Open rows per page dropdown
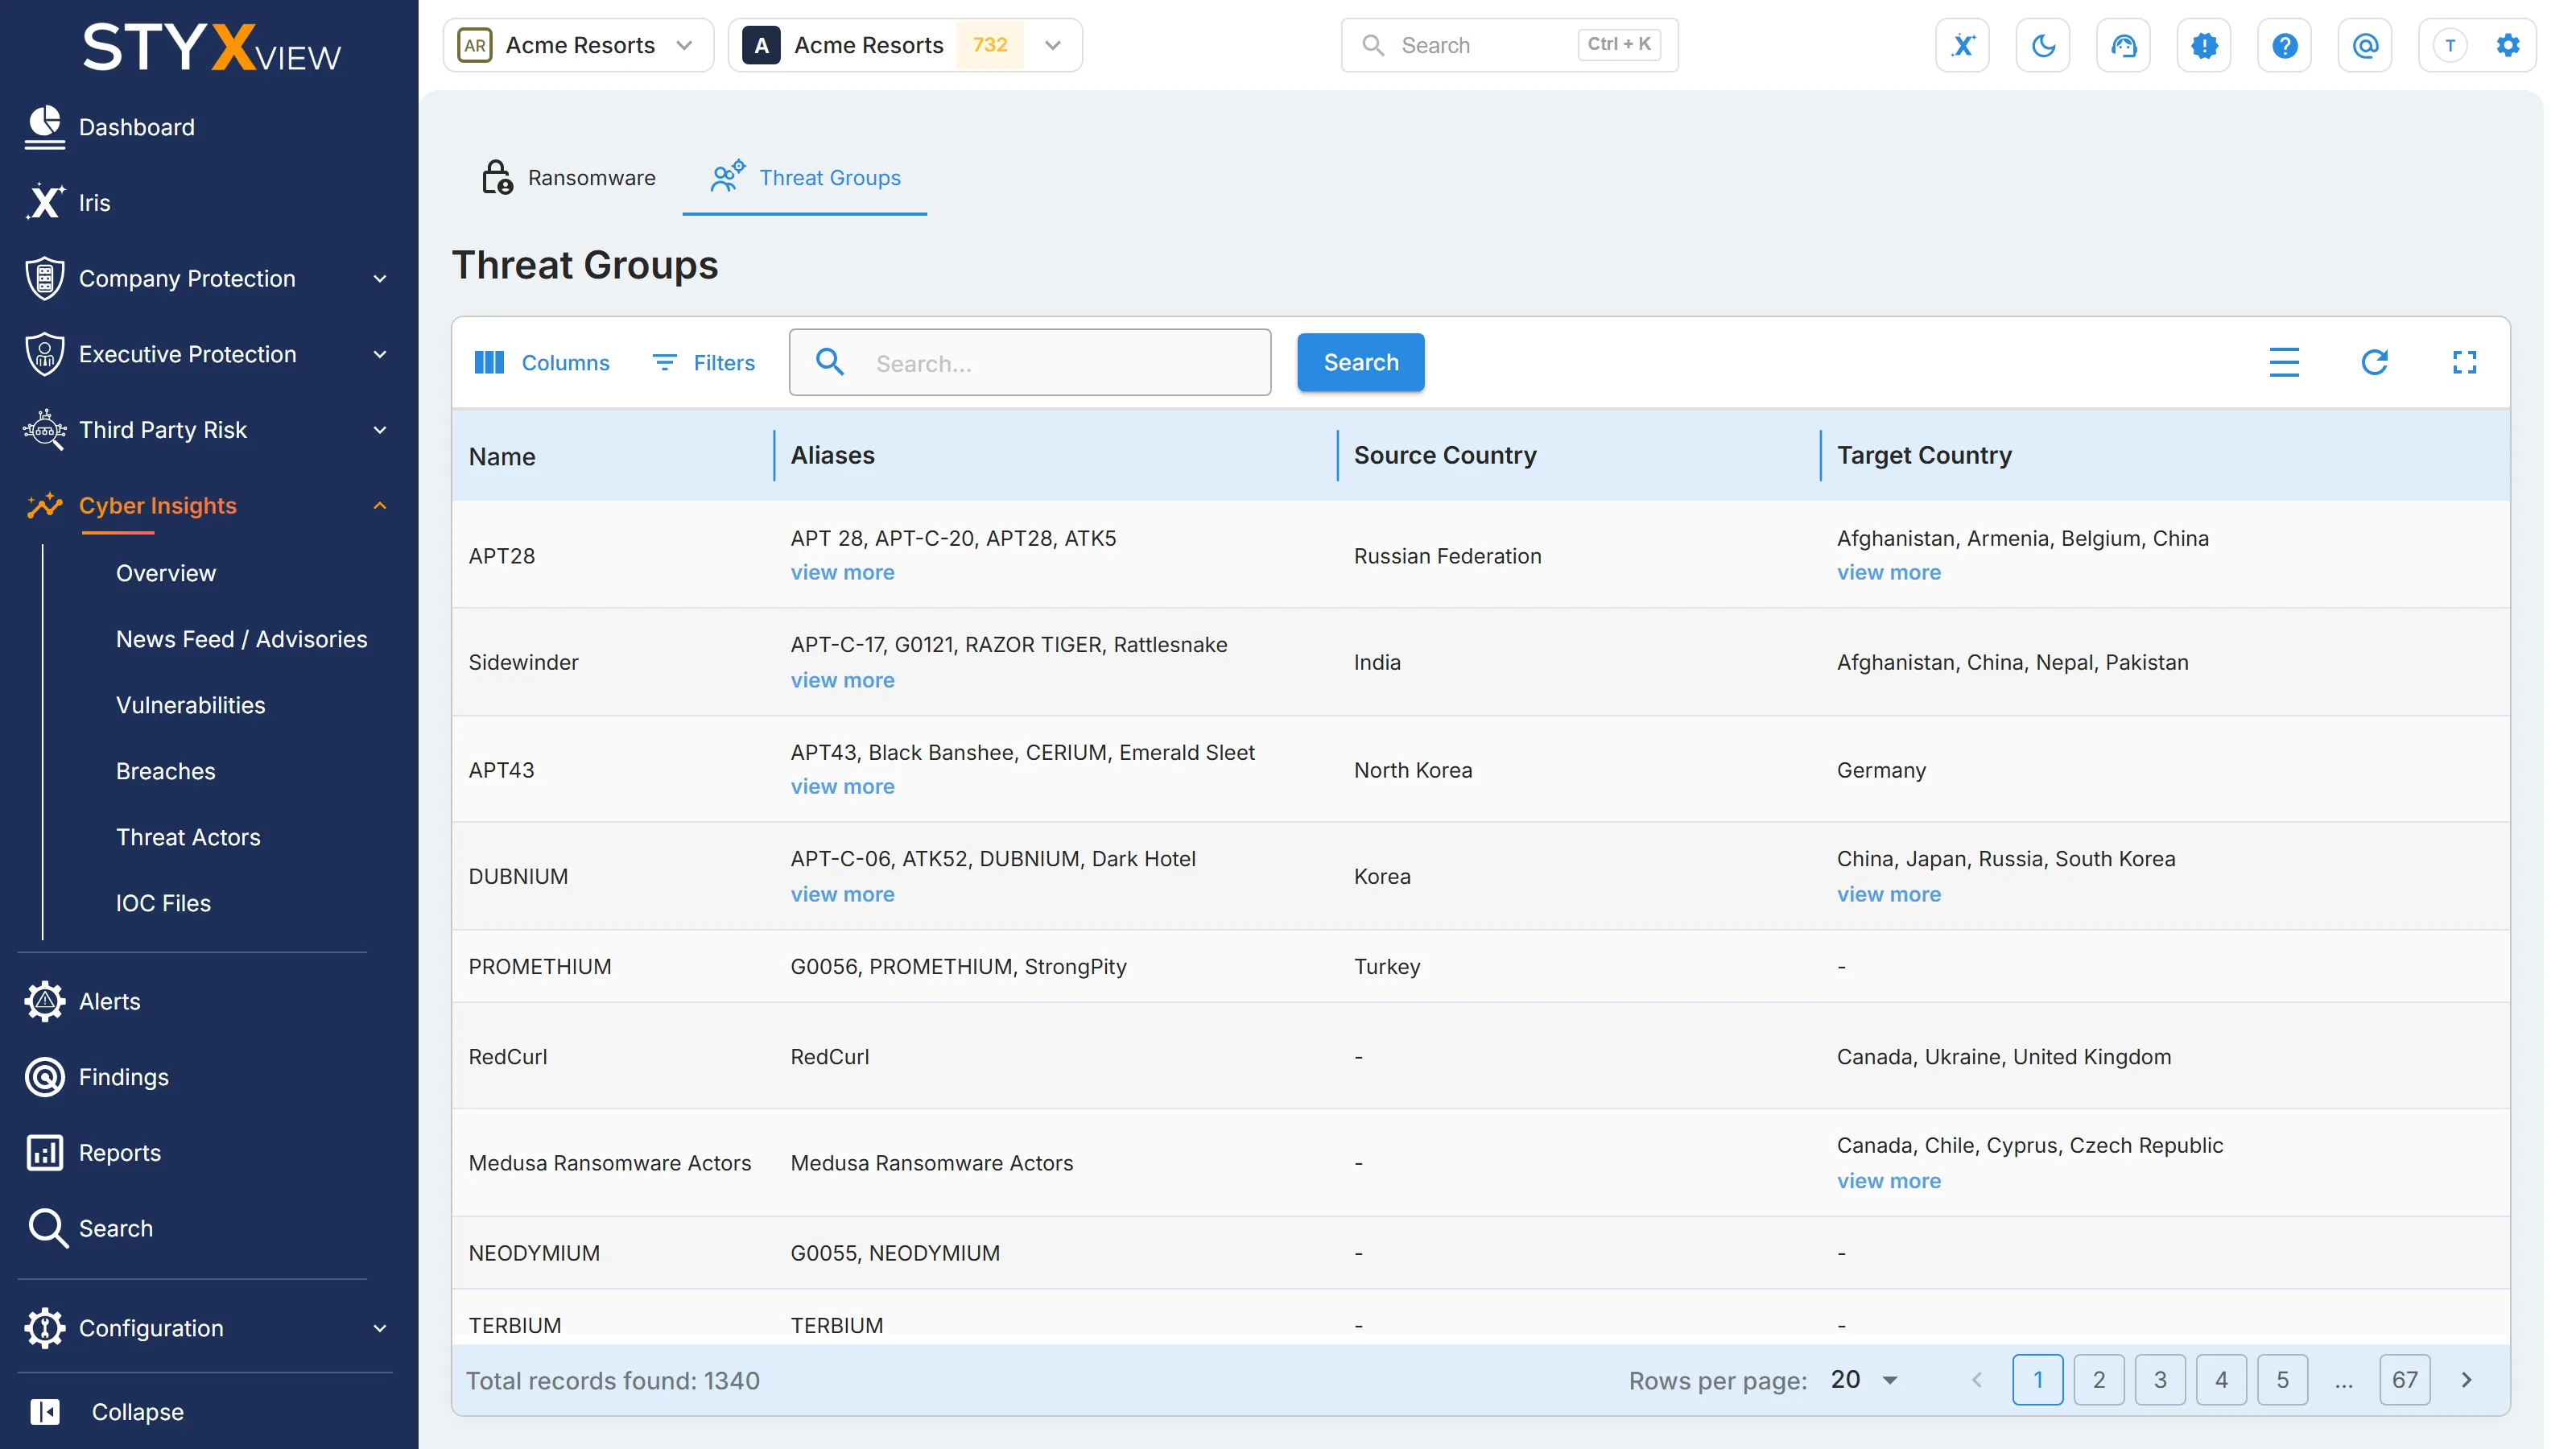Image resolution: width=2576 pixels, height=1449 pixels. 1865,1380
